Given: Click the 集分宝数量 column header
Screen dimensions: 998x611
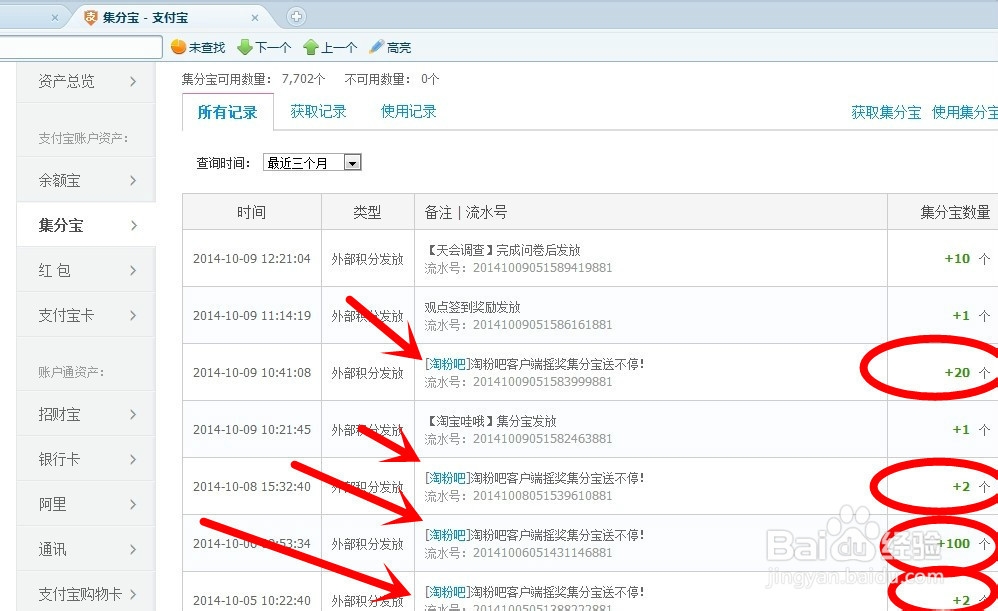Looking at the screenshot, I should coord(943,212).
